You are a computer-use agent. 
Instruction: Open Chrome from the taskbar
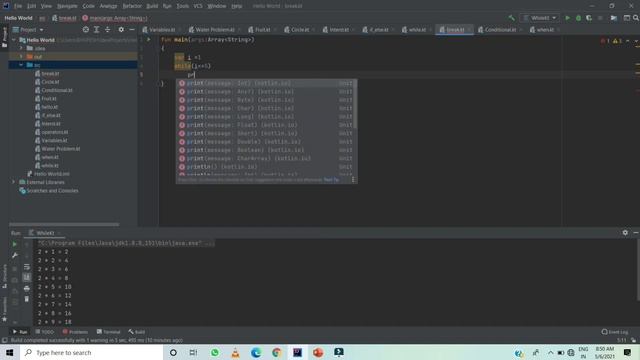(x=277, y=352)
